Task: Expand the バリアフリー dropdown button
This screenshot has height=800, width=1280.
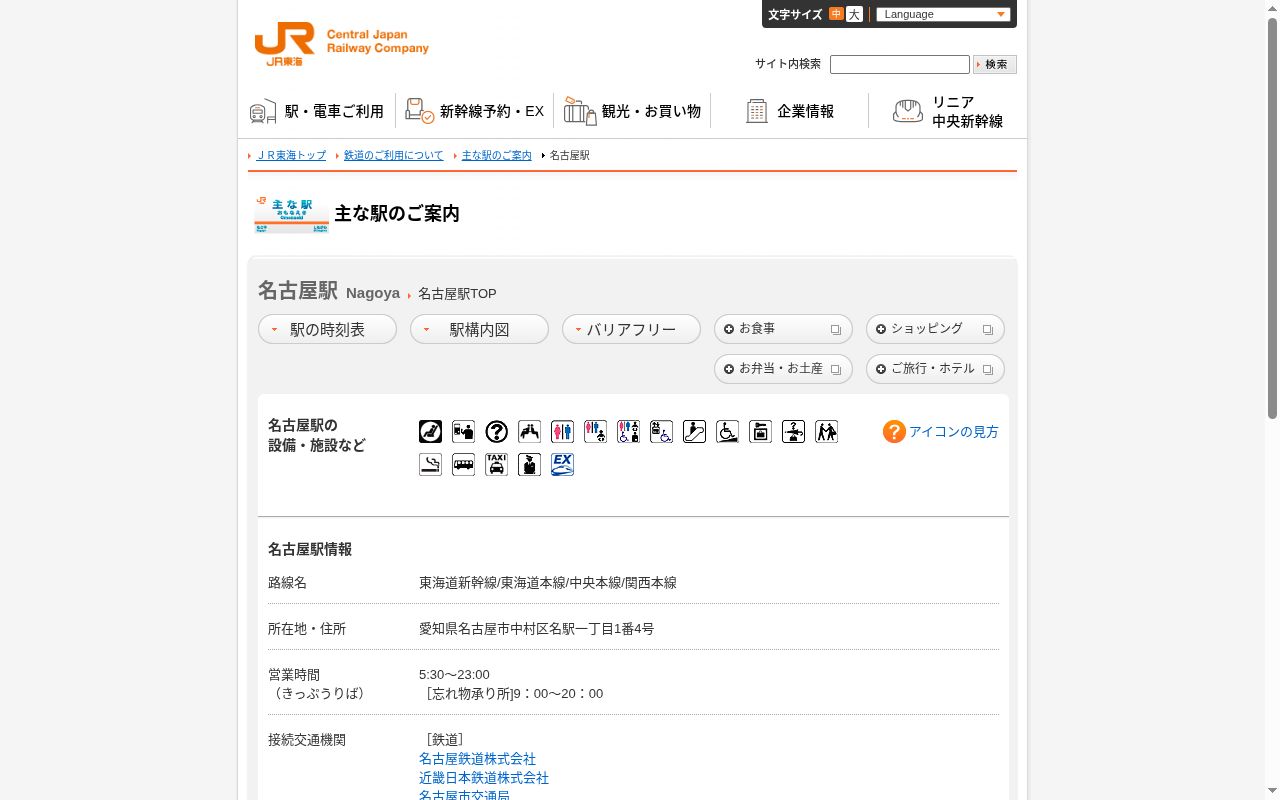Action: click(x=631, y=329)
